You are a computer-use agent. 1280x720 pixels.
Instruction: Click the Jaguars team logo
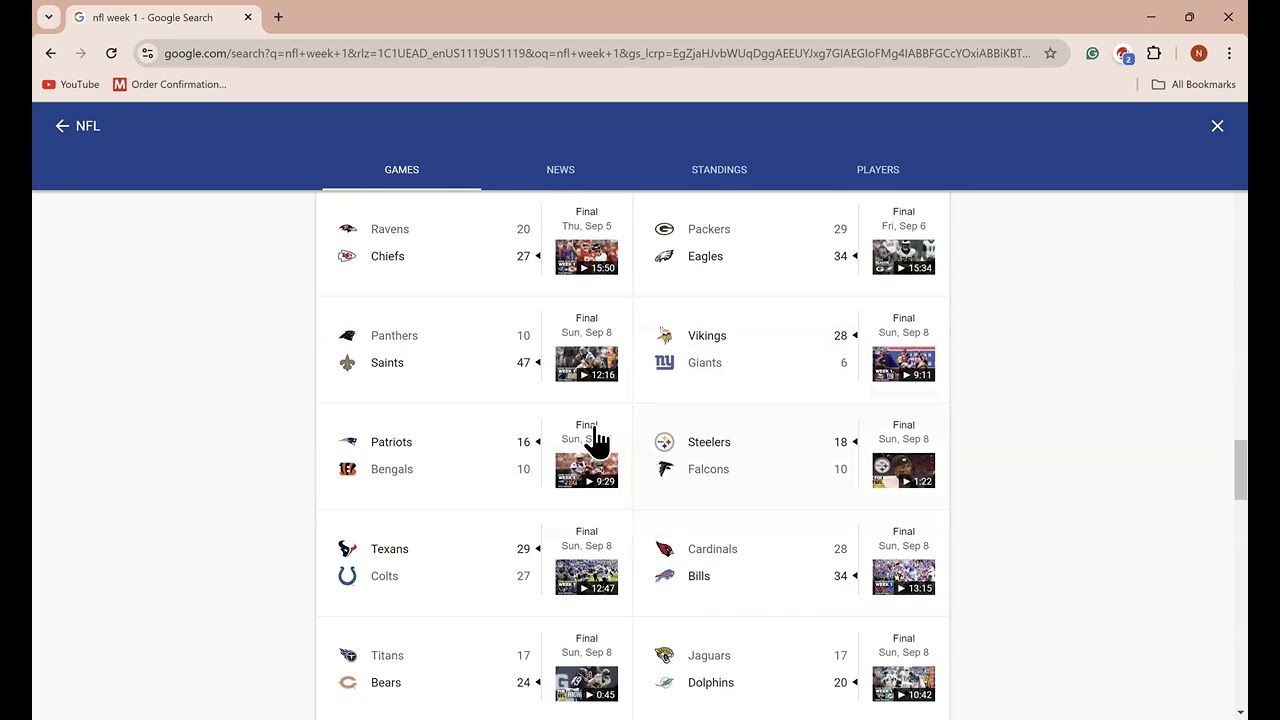click(x=664, y=656)
